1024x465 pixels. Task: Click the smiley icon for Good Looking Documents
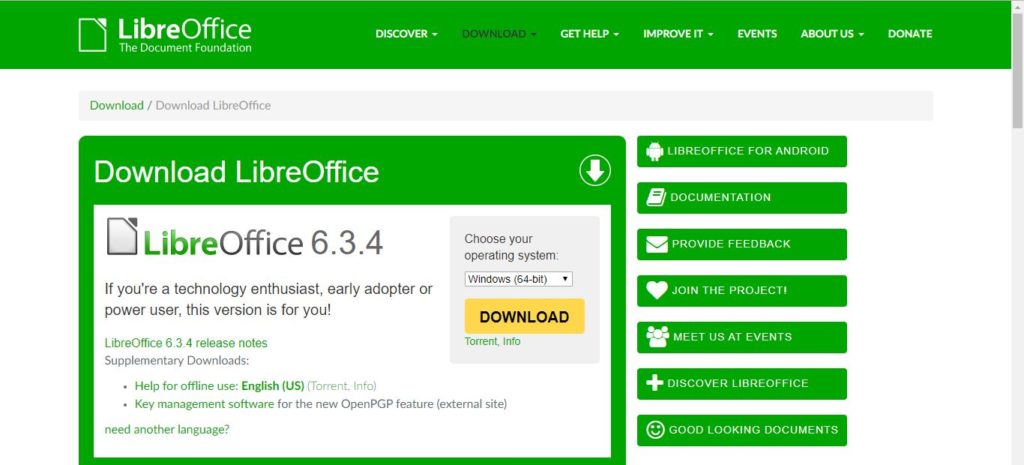tap(655, 430)
